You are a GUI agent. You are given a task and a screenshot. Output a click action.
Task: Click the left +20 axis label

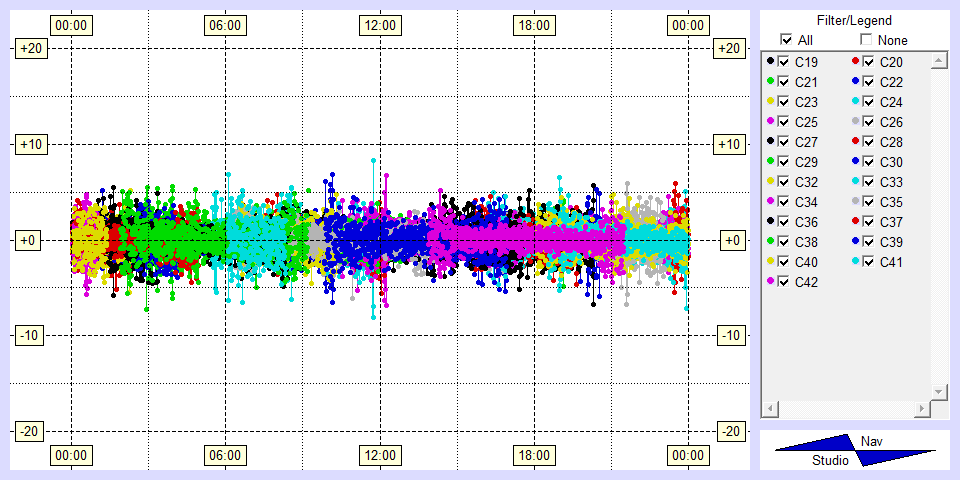pos(26,48)
